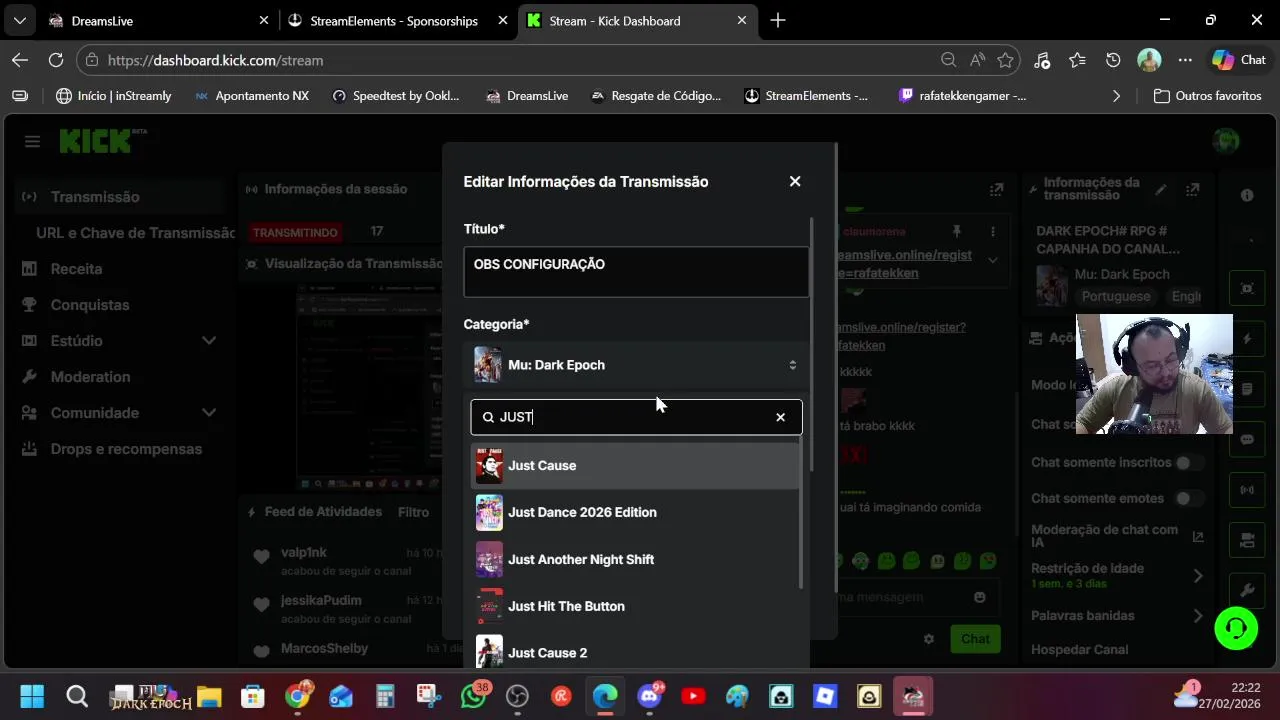Open AI chat moderation external link icon
The width and height of the screenshot is (1280, 720).
coord(1198,536)
